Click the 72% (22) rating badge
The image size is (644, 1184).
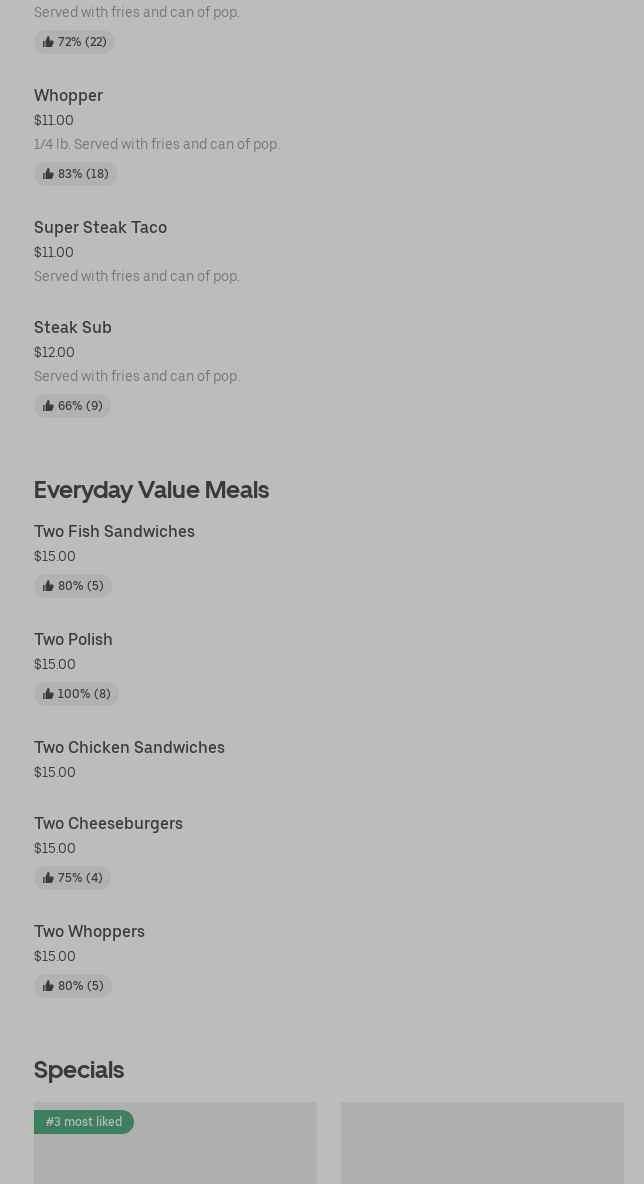[75, 42]
